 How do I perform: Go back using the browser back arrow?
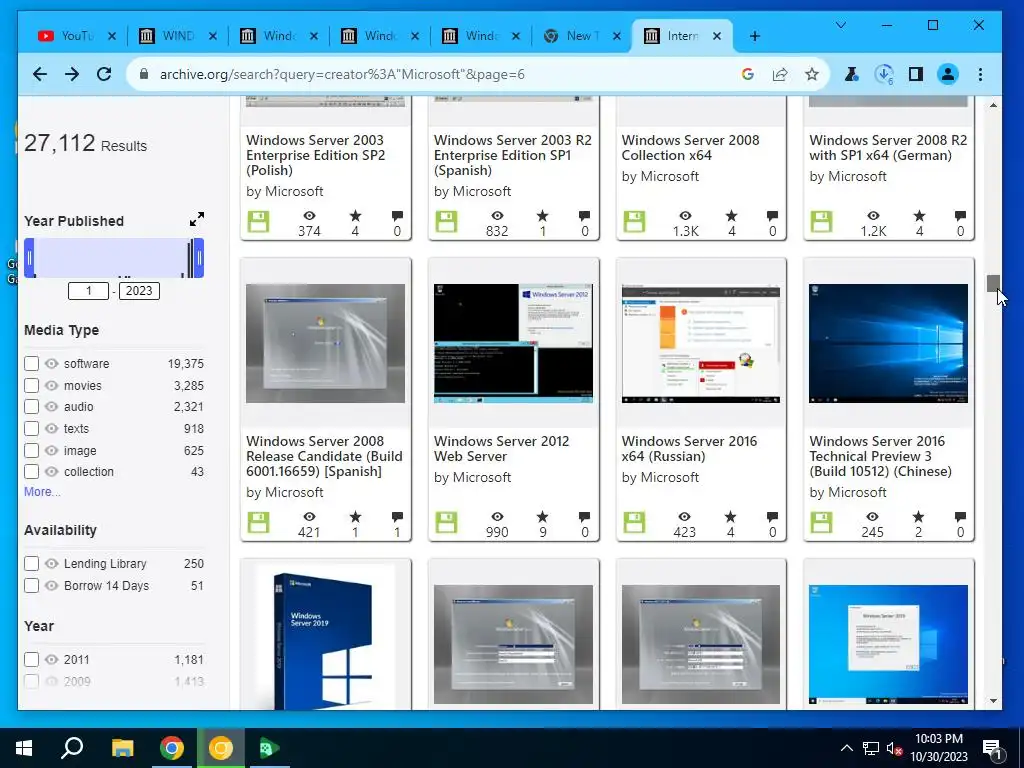40,74
